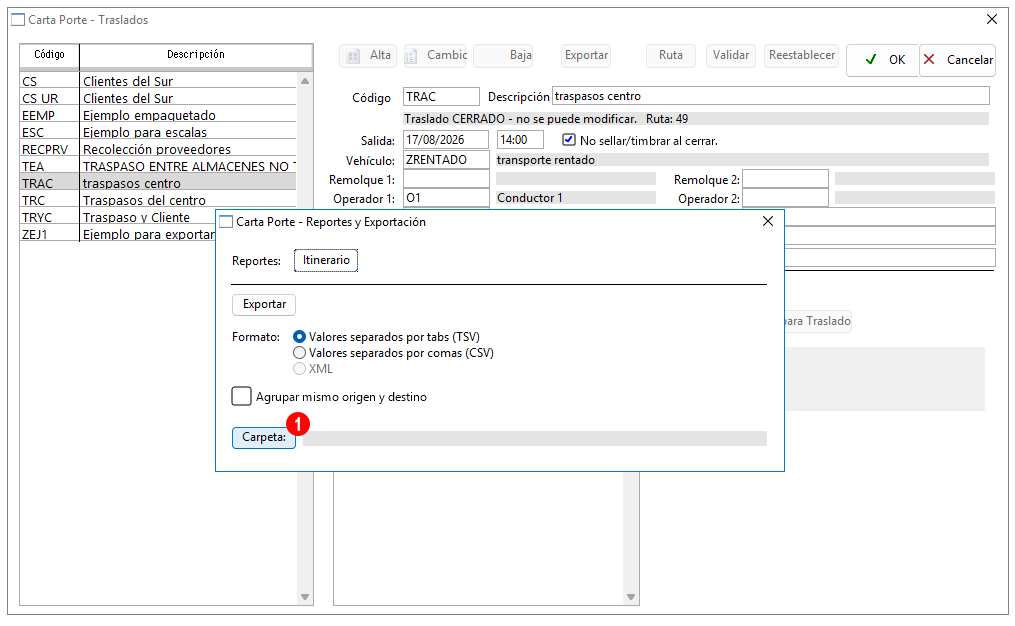This screenshot has height=626, width=1015.
Task: Click the Vehículo field ZRENTADO
Action: tap(446, 160)
